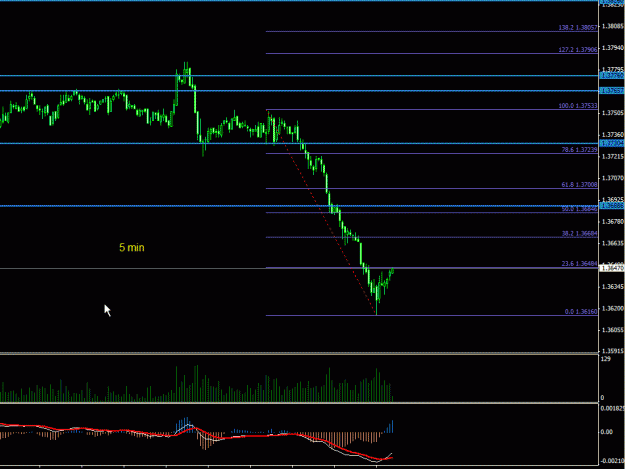This screenshot has height=469, width=625.
Task: Click 1.37505 on the price scale
Action: coord(613,113)
